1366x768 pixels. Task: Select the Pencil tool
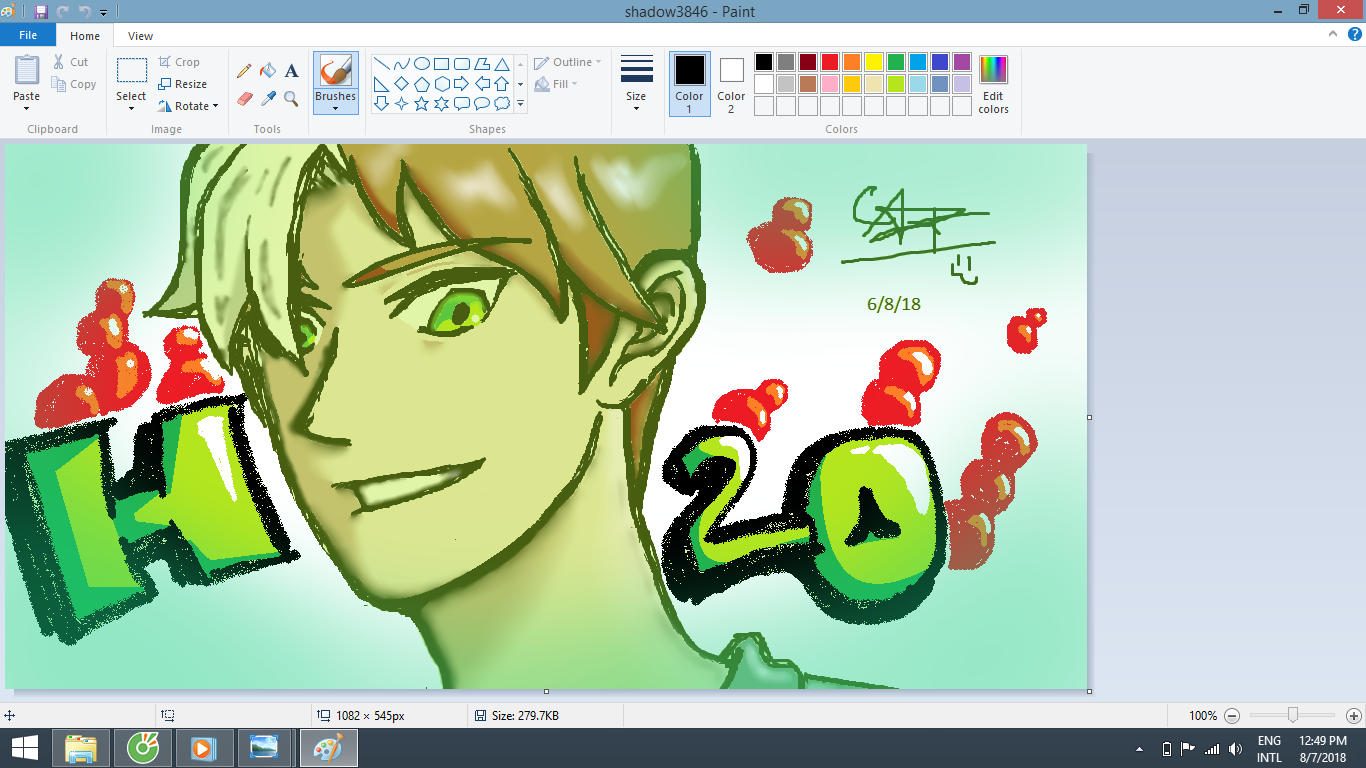pyautogui.click(x=244, y=71)
